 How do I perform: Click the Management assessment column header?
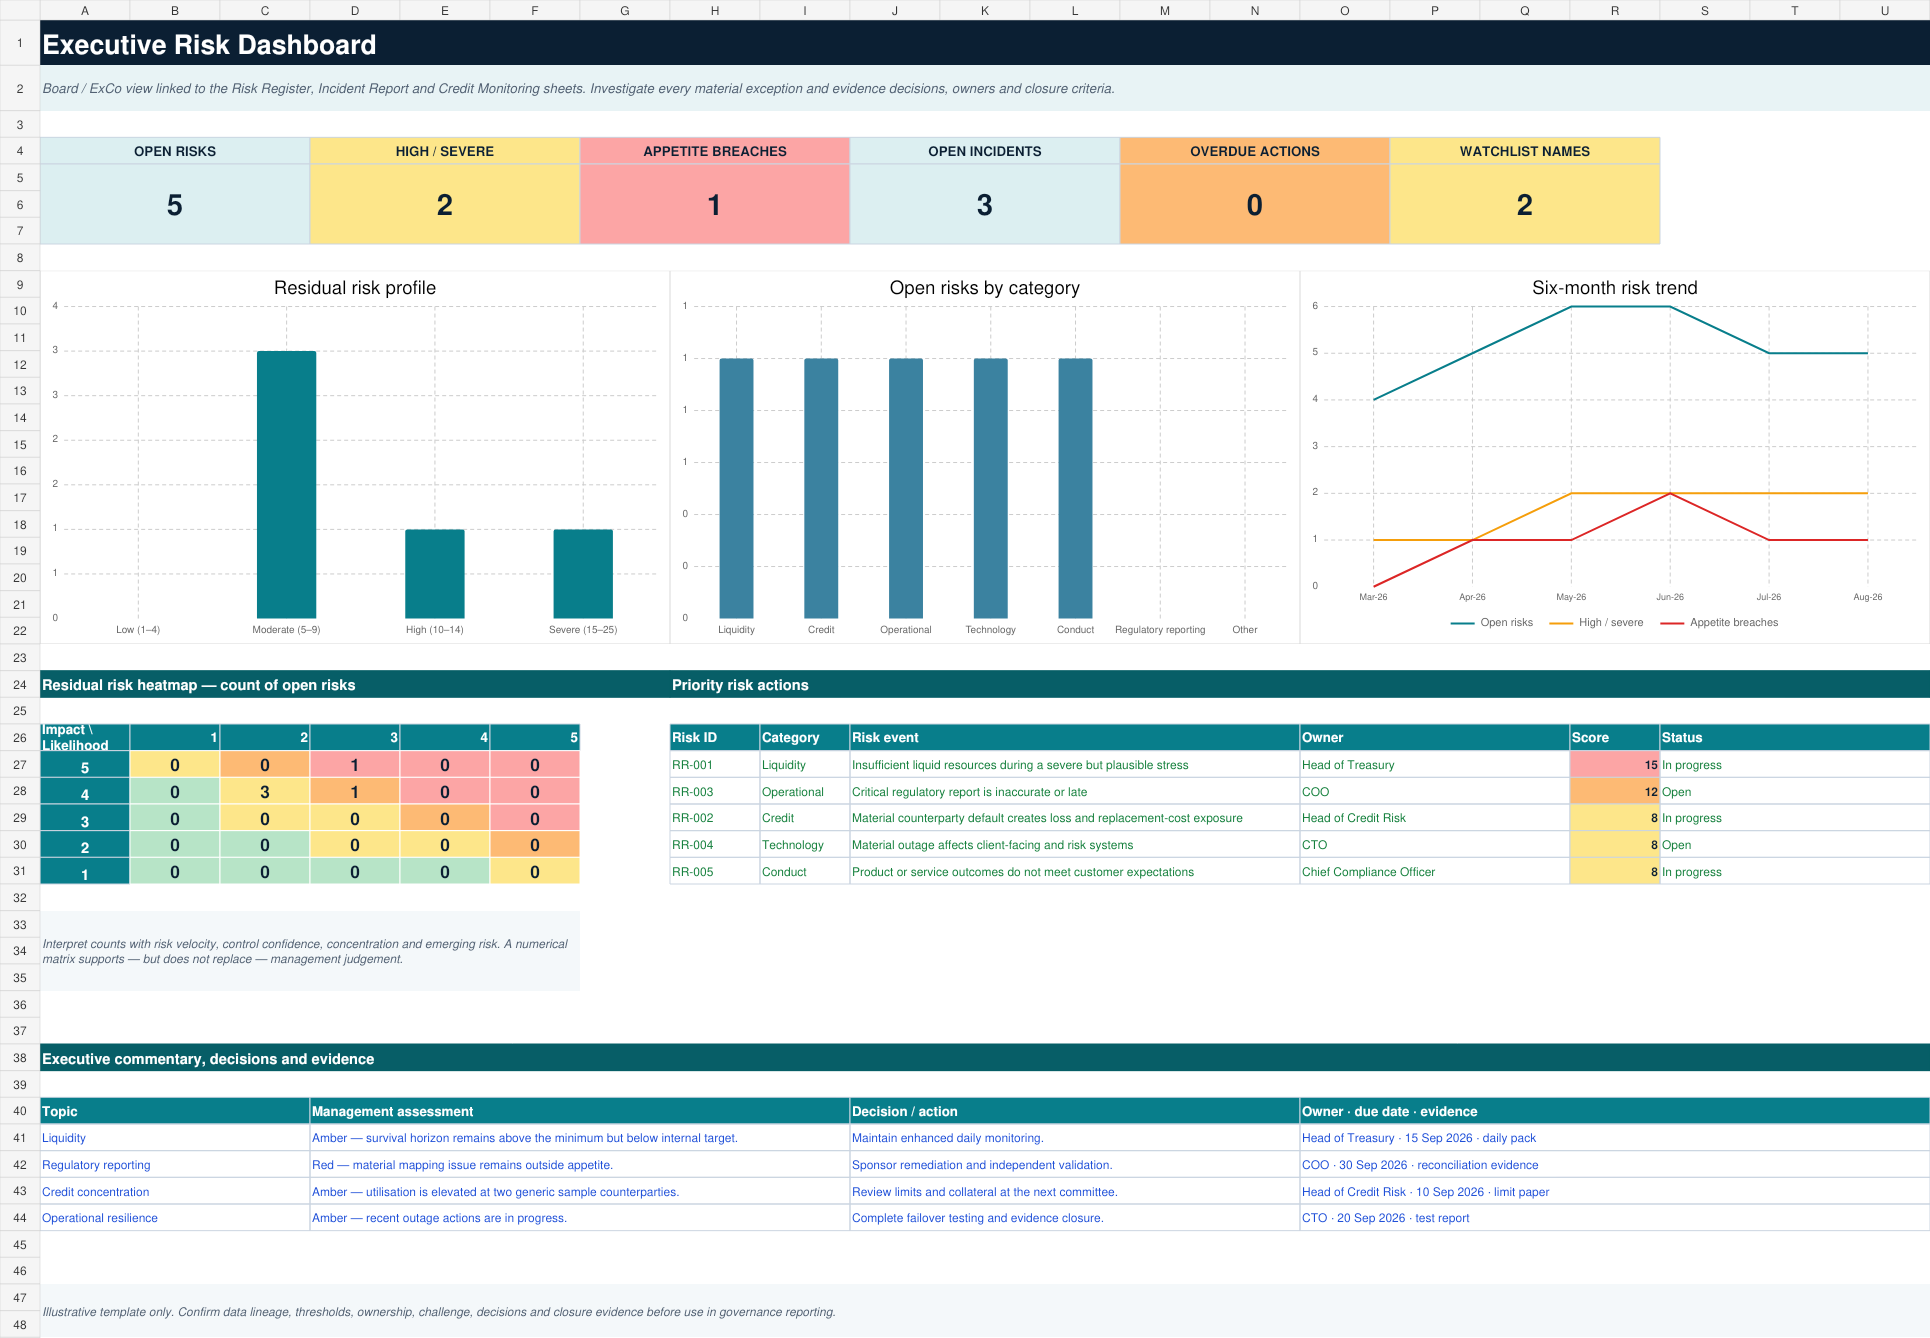point(580,1111)
